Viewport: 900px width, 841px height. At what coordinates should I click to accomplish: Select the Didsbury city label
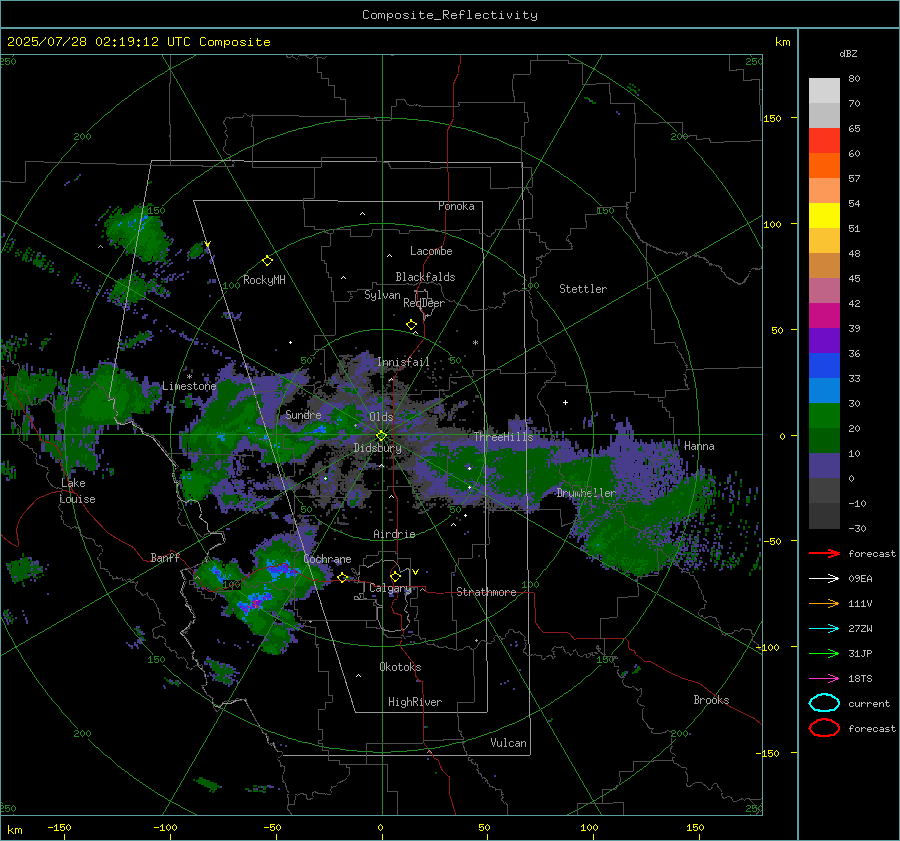378,448
